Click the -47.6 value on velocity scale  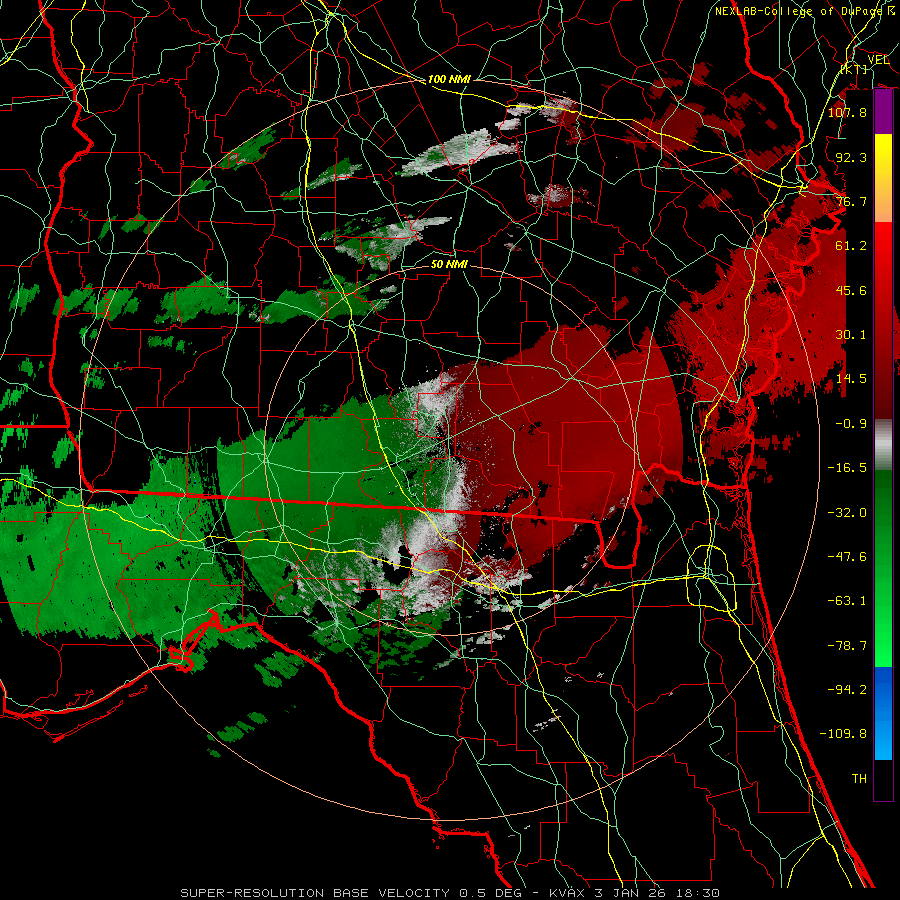coord(847,557)
